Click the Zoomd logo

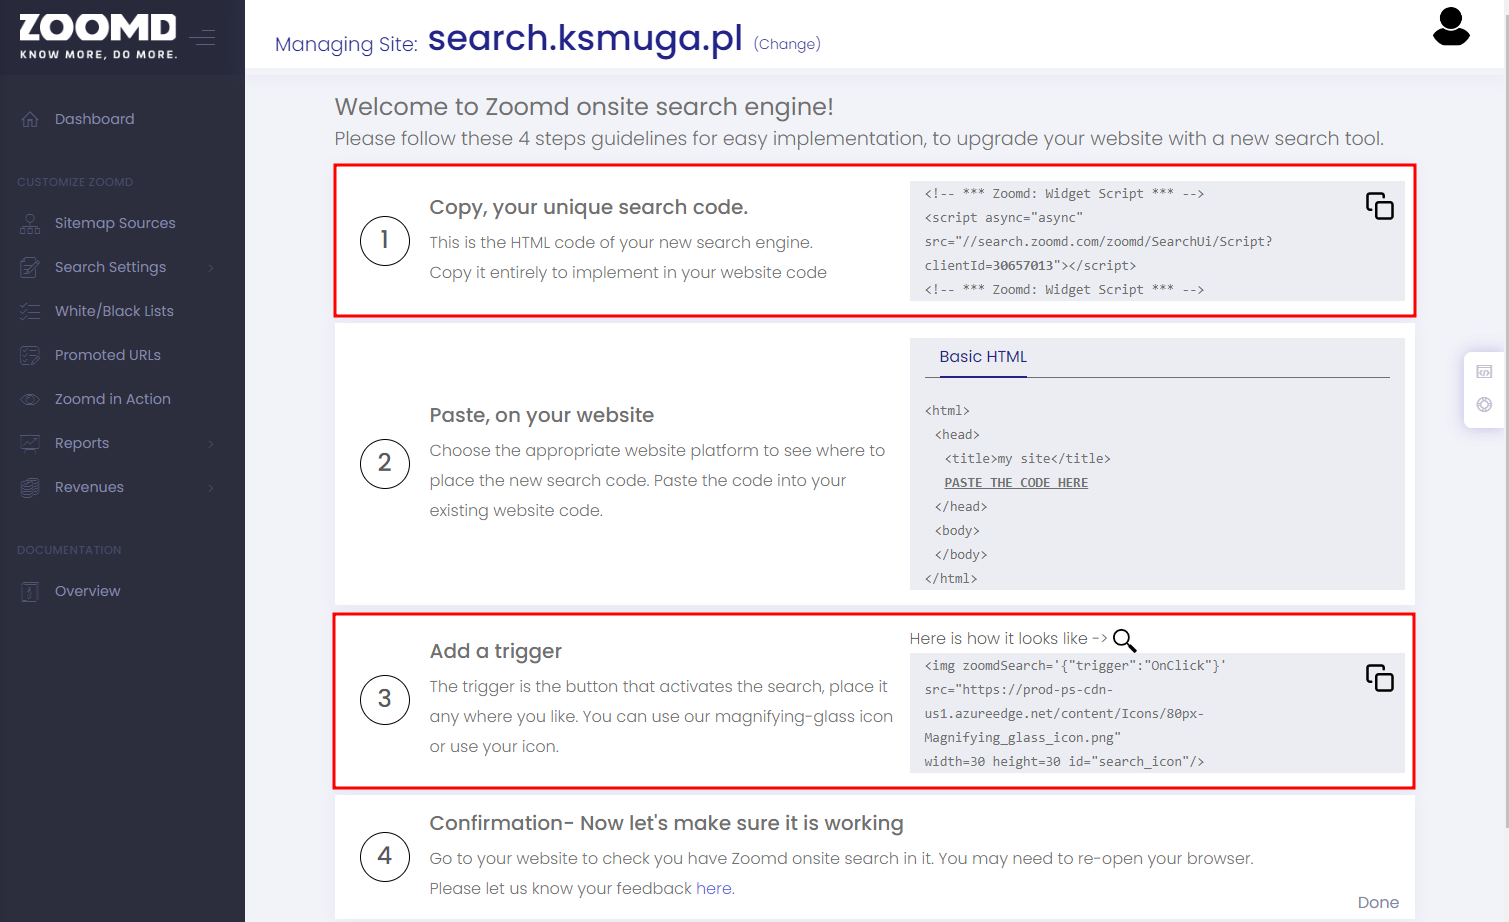click(x=98, y=36)
